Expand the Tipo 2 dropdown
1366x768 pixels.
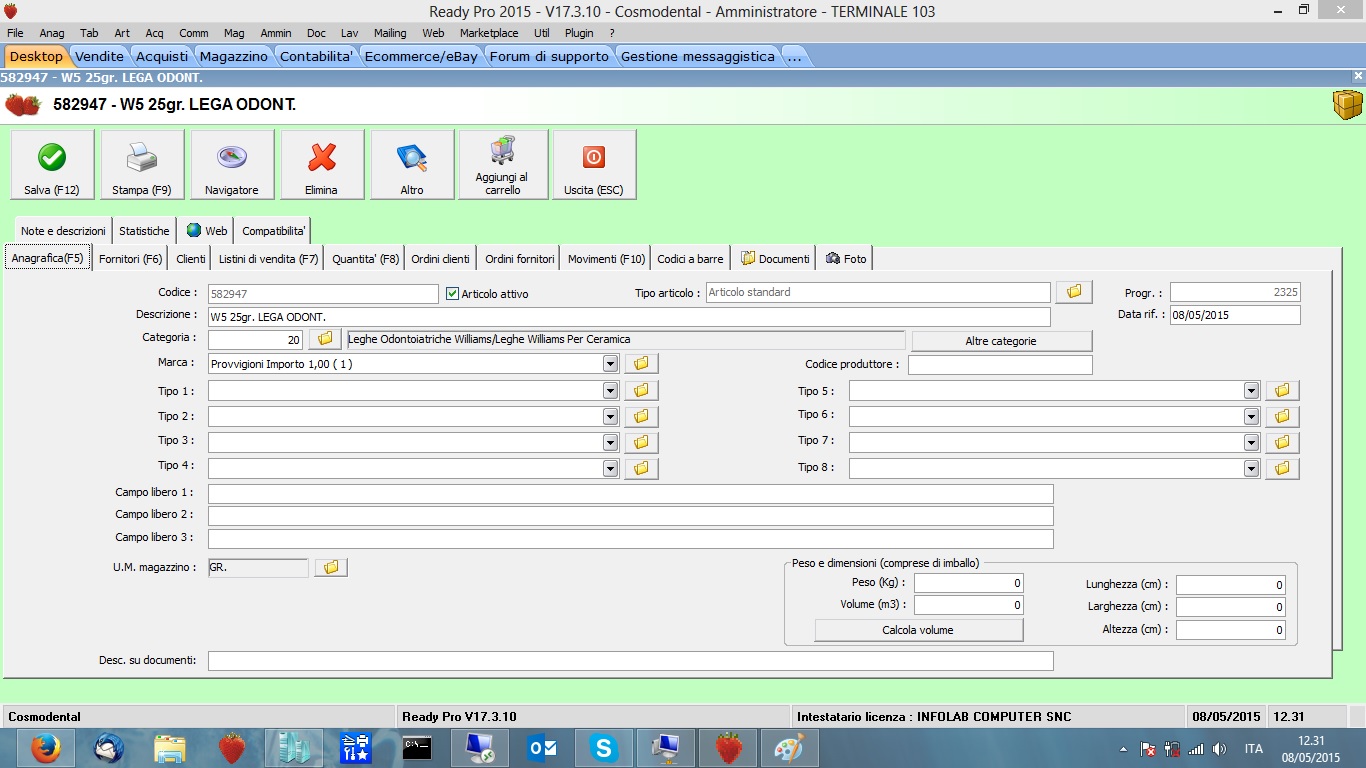(x=610, y=416)
